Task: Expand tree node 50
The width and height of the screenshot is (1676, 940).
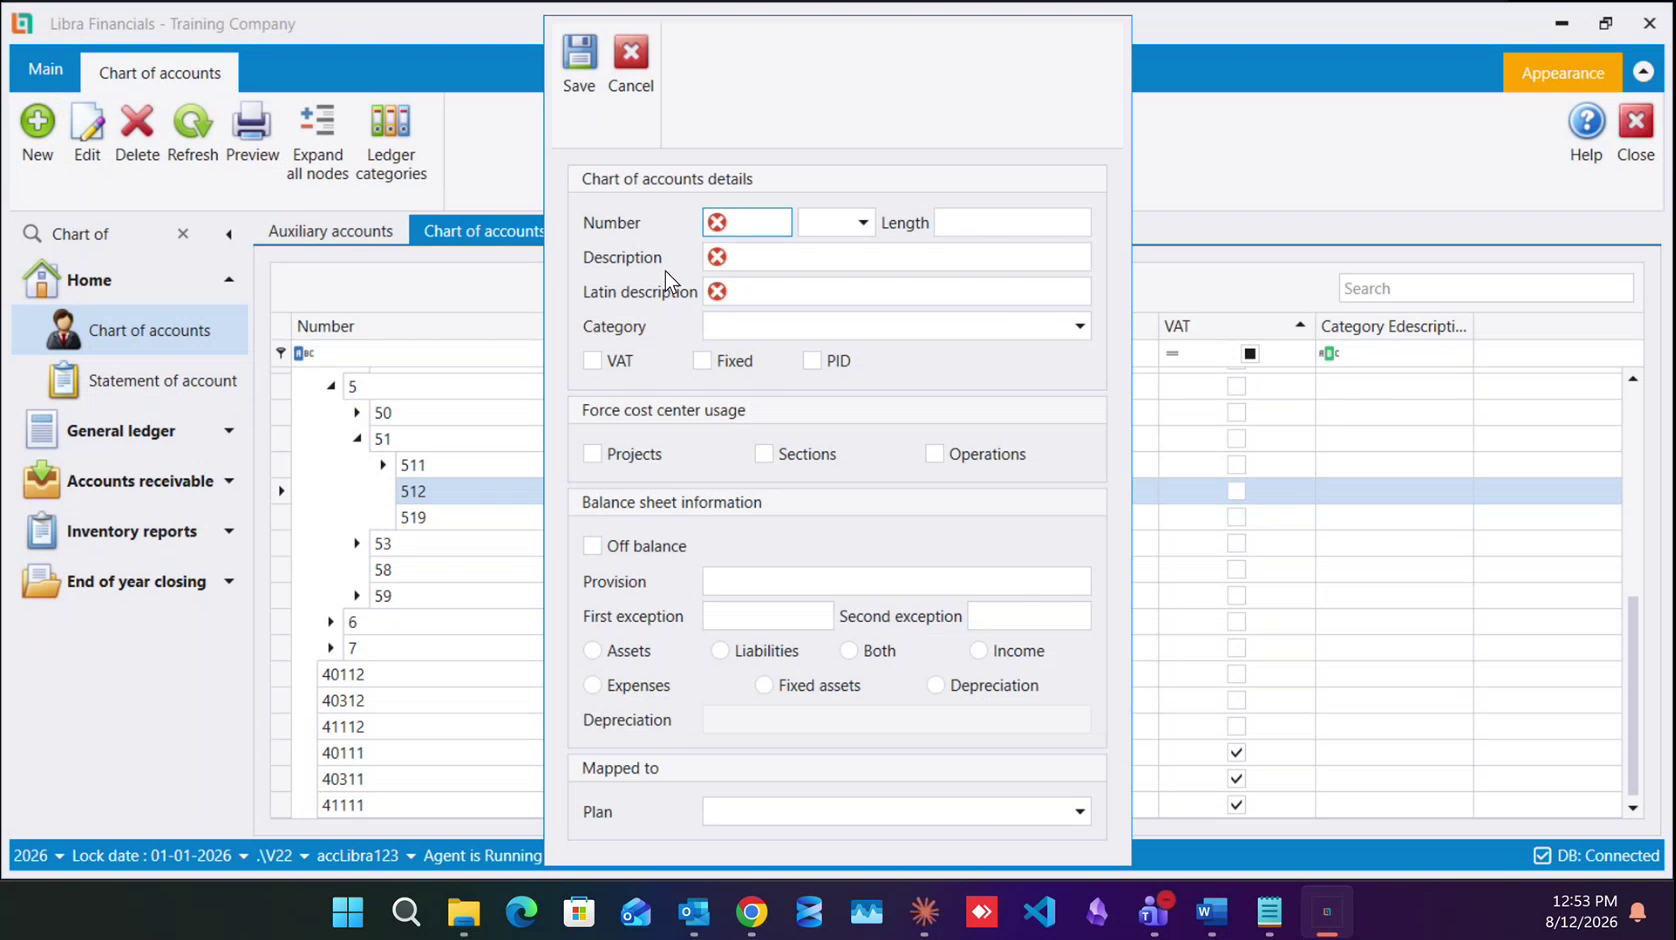Action: 357,413
